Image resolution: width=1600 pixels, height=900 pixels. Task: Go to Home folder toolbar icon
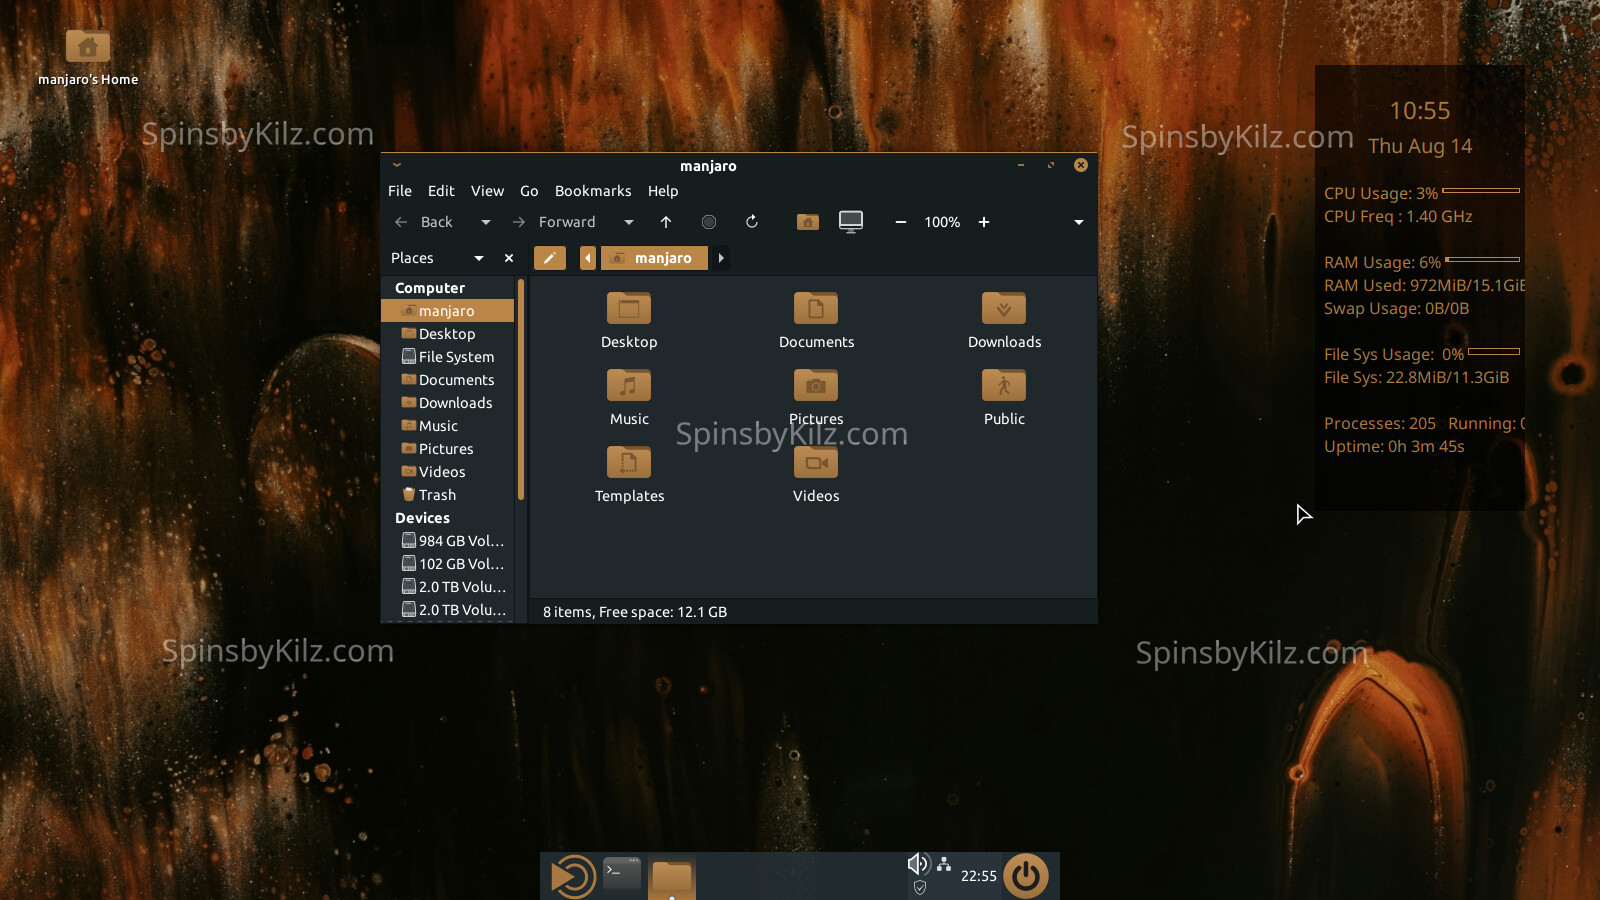(x=808, y=222)
